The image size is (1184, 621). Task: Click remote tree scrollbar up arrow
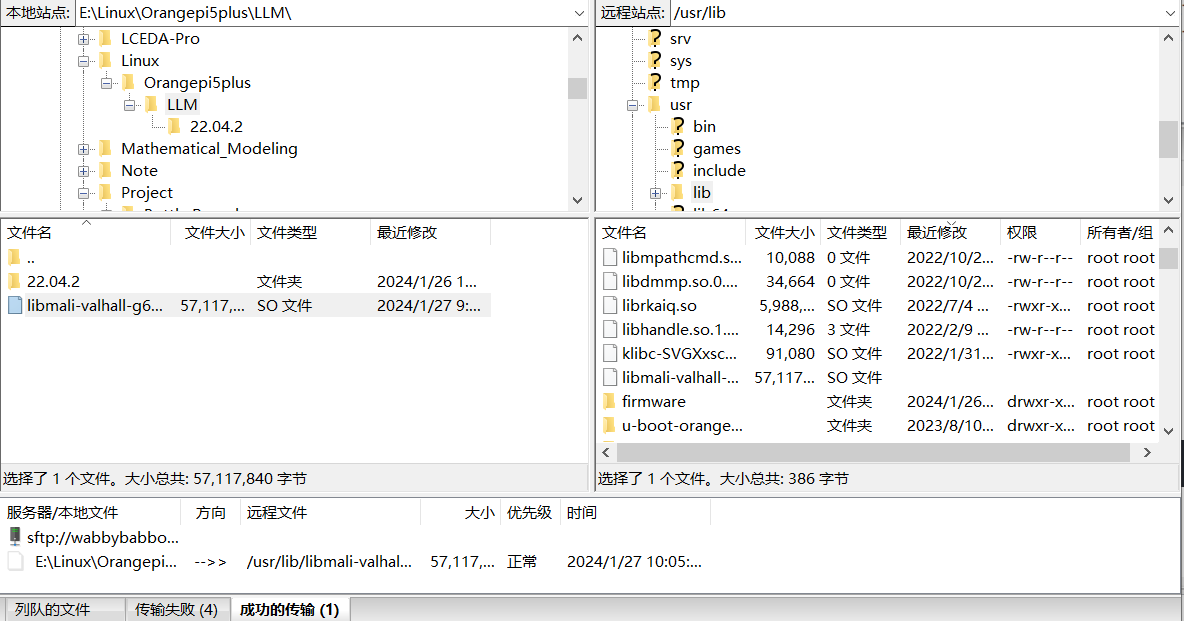point(1169,38)
